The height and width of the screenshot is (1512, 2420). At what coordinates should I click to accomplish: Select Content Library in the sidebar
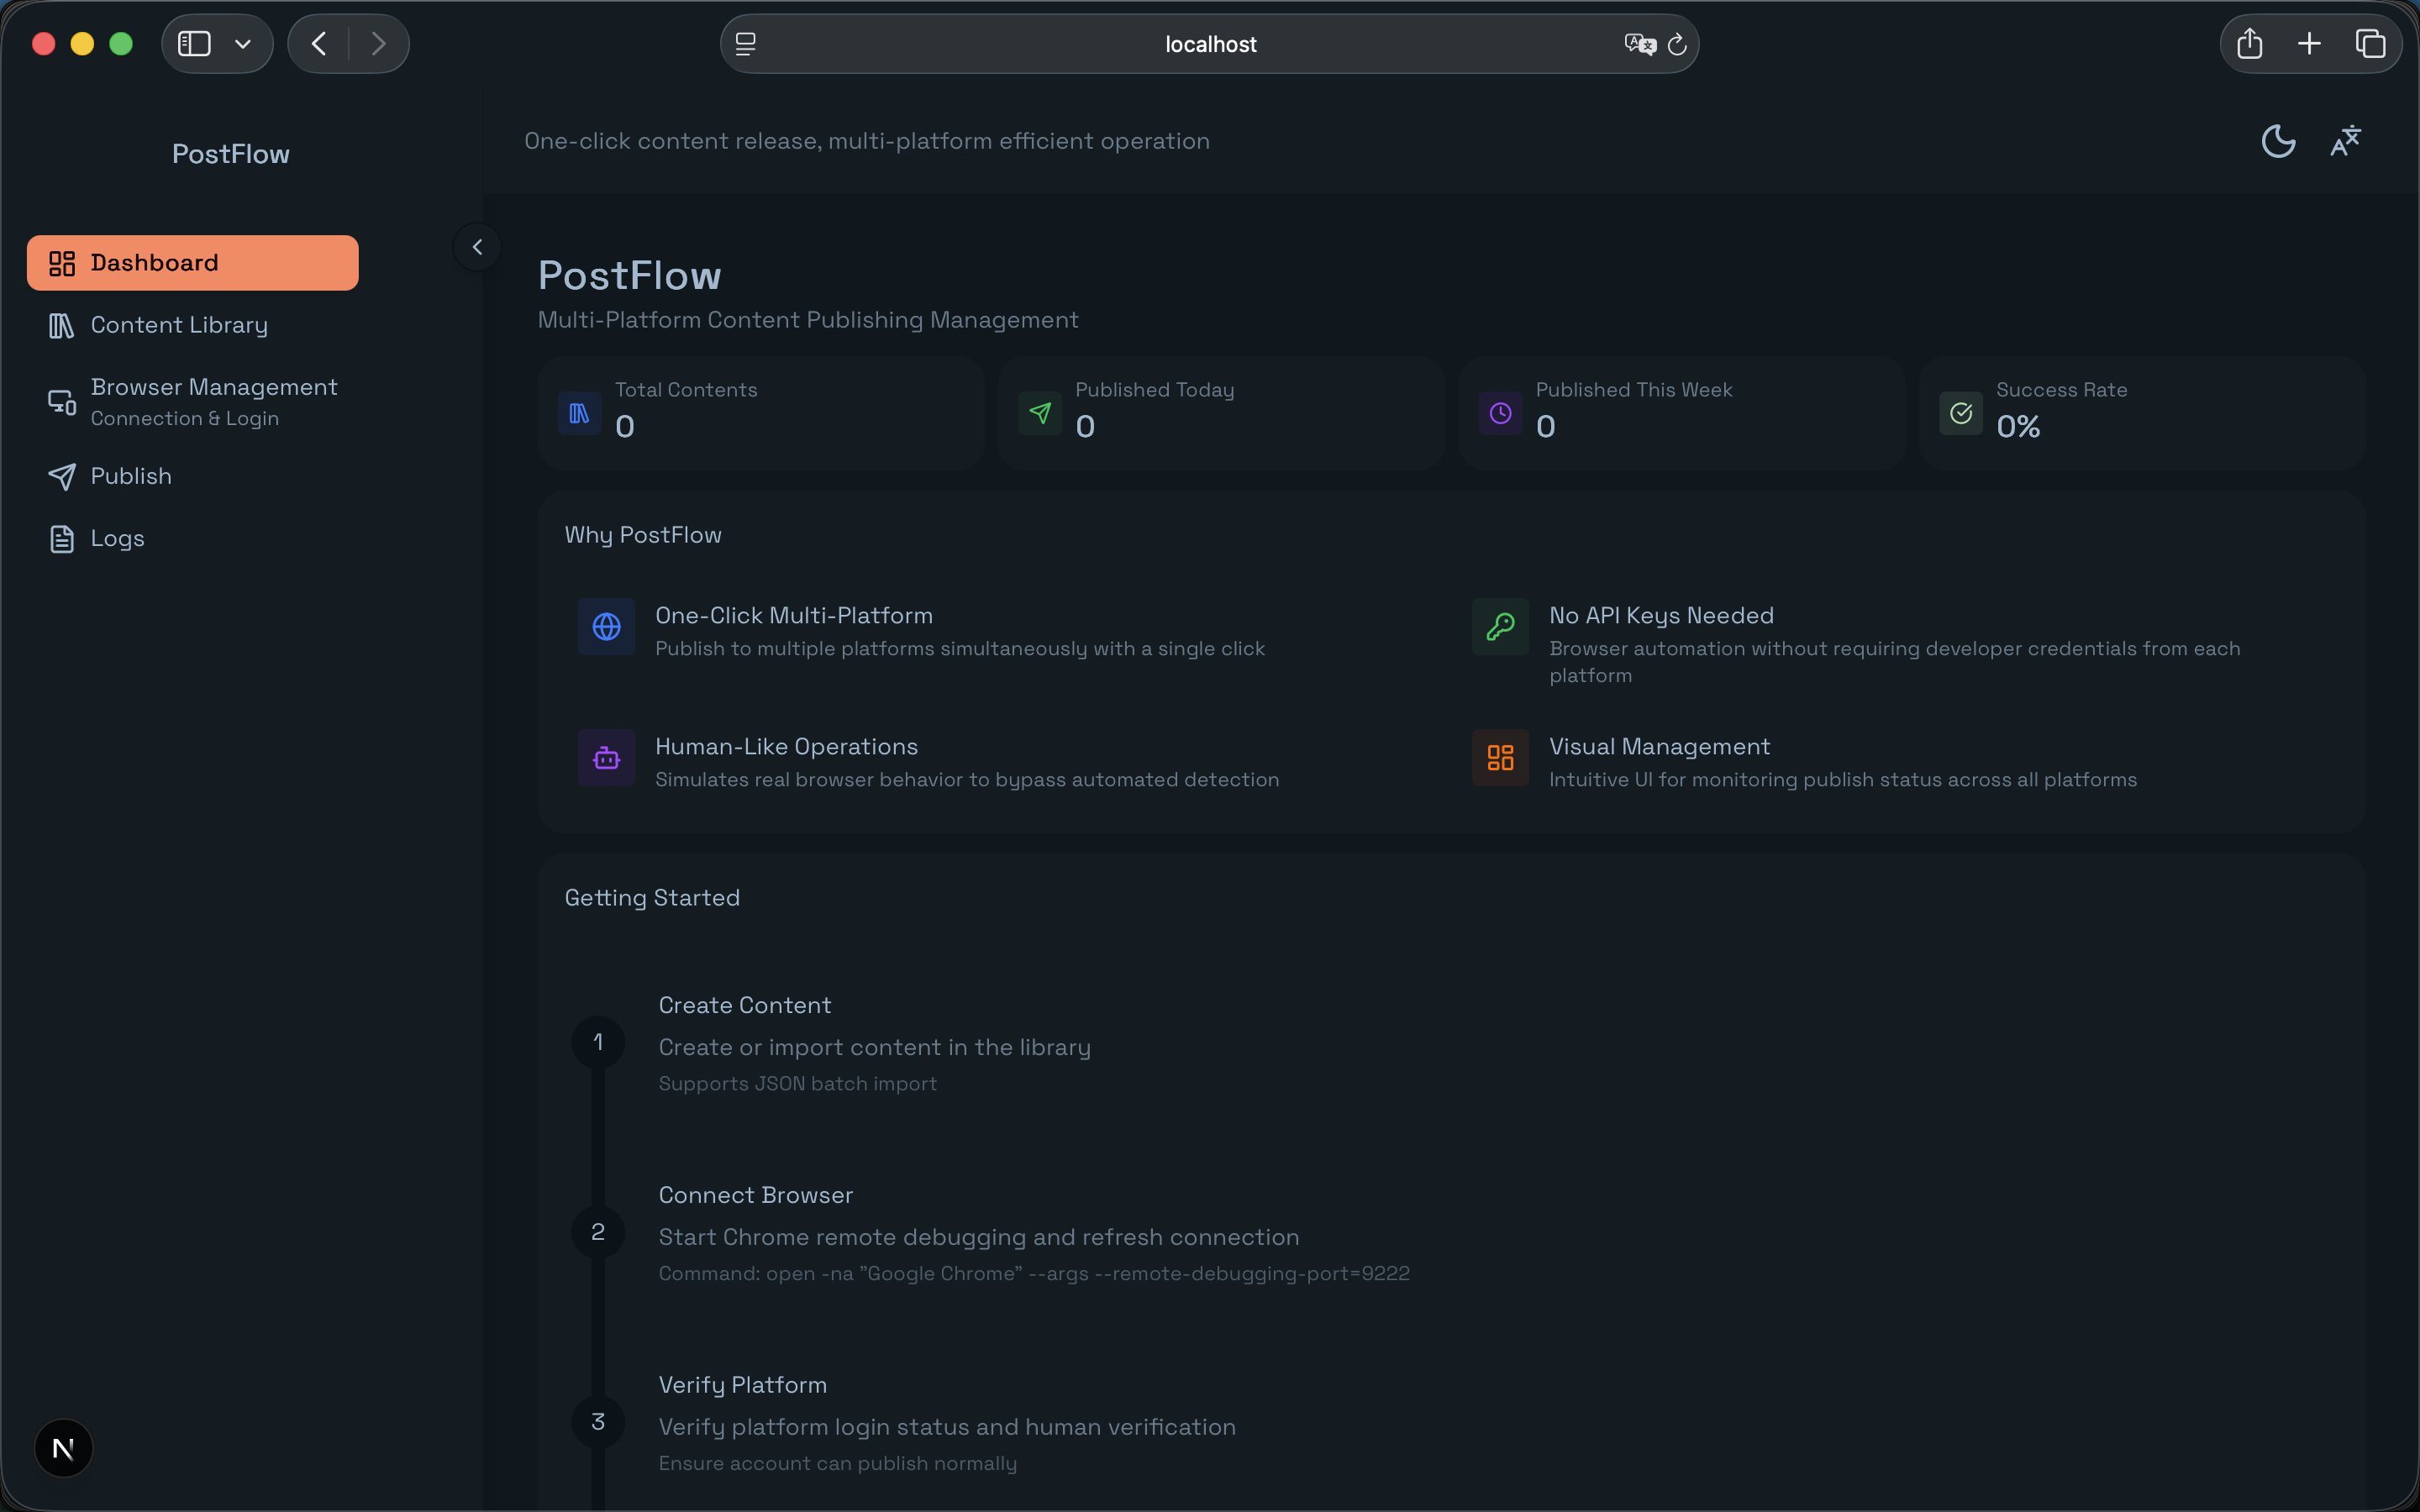click(180, 324)
